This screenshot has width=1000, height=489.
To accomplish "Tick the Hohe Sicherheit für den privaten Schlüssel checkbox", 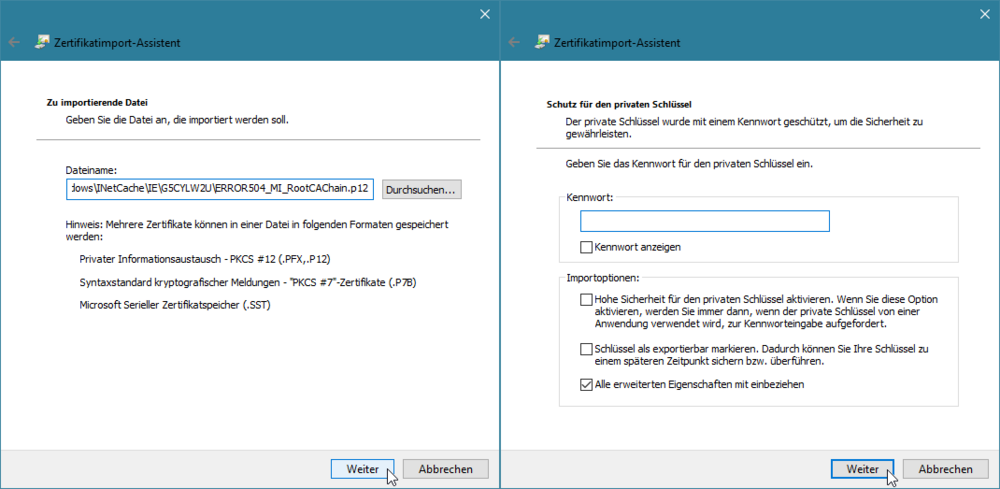I will tap(586, 299).
